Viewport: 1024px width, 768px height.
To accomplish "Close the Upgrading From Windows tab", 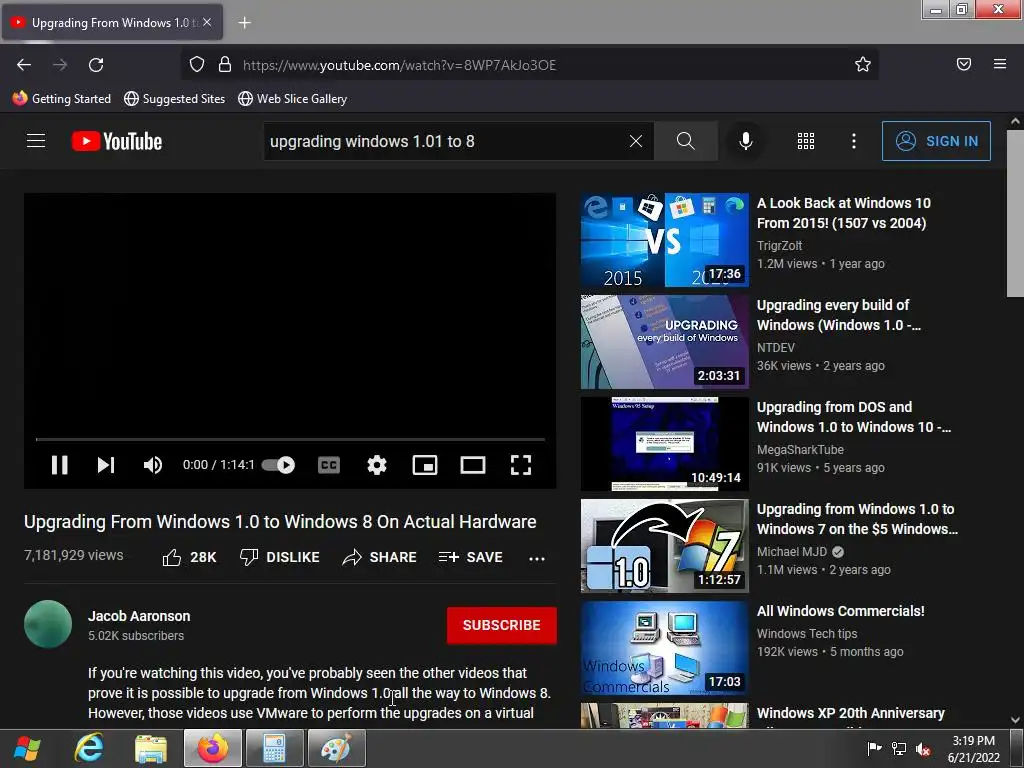I will 207,22.
